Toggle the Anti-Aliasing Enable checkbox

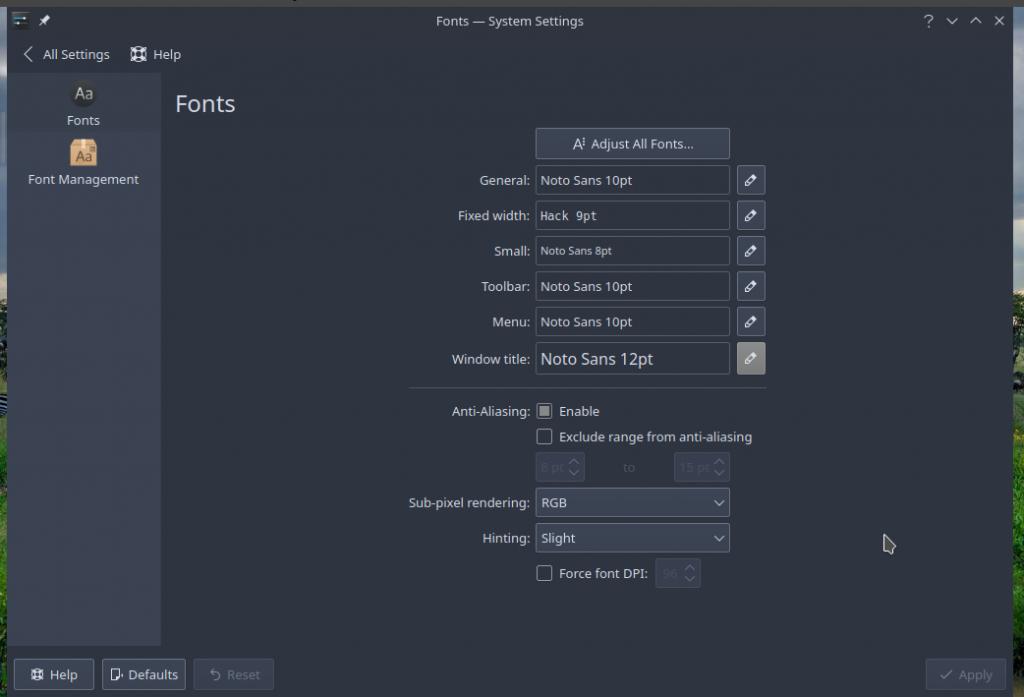pos(544,411)
